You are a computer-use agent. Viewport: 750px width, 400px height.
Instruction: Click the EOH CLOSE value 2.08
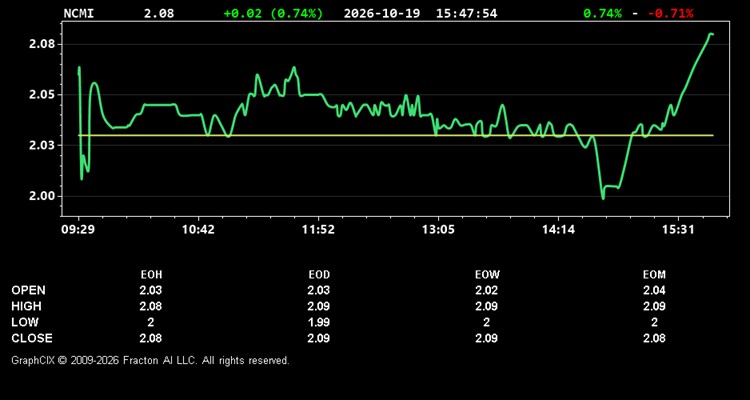click(151, 338)
